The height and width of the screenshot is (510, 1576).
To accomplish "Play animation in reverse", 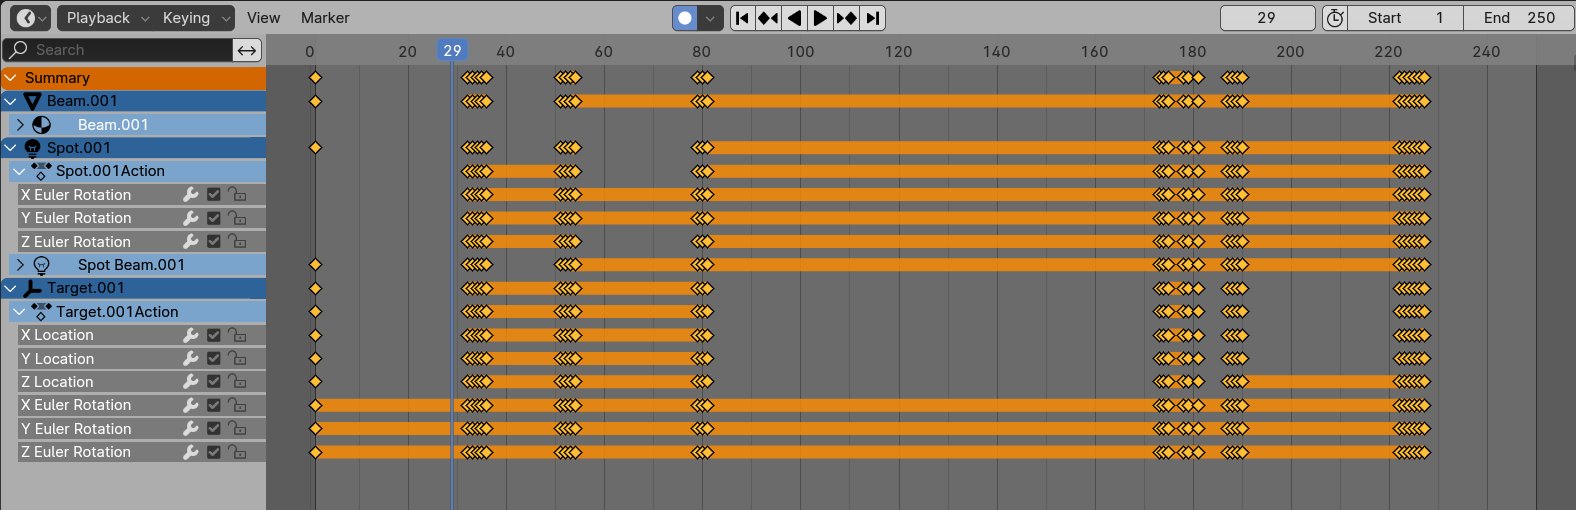I will 794,18.
